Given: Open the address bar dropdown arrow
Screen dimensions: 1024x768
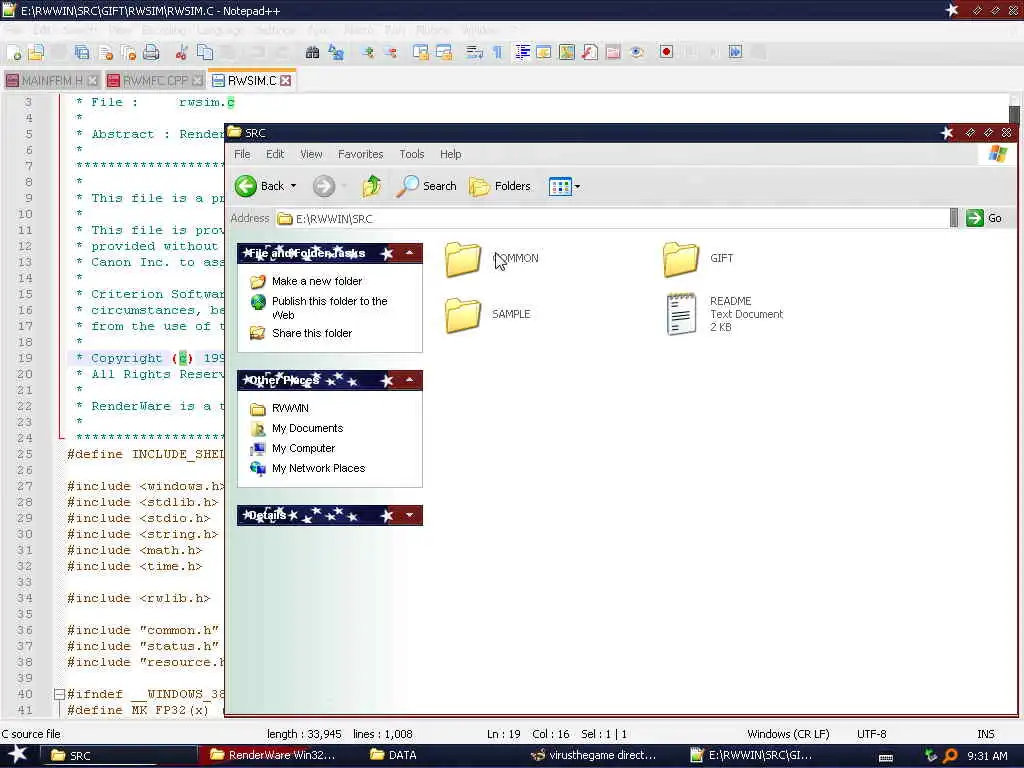Looking at the screenshot, I should tap(954, 218).
